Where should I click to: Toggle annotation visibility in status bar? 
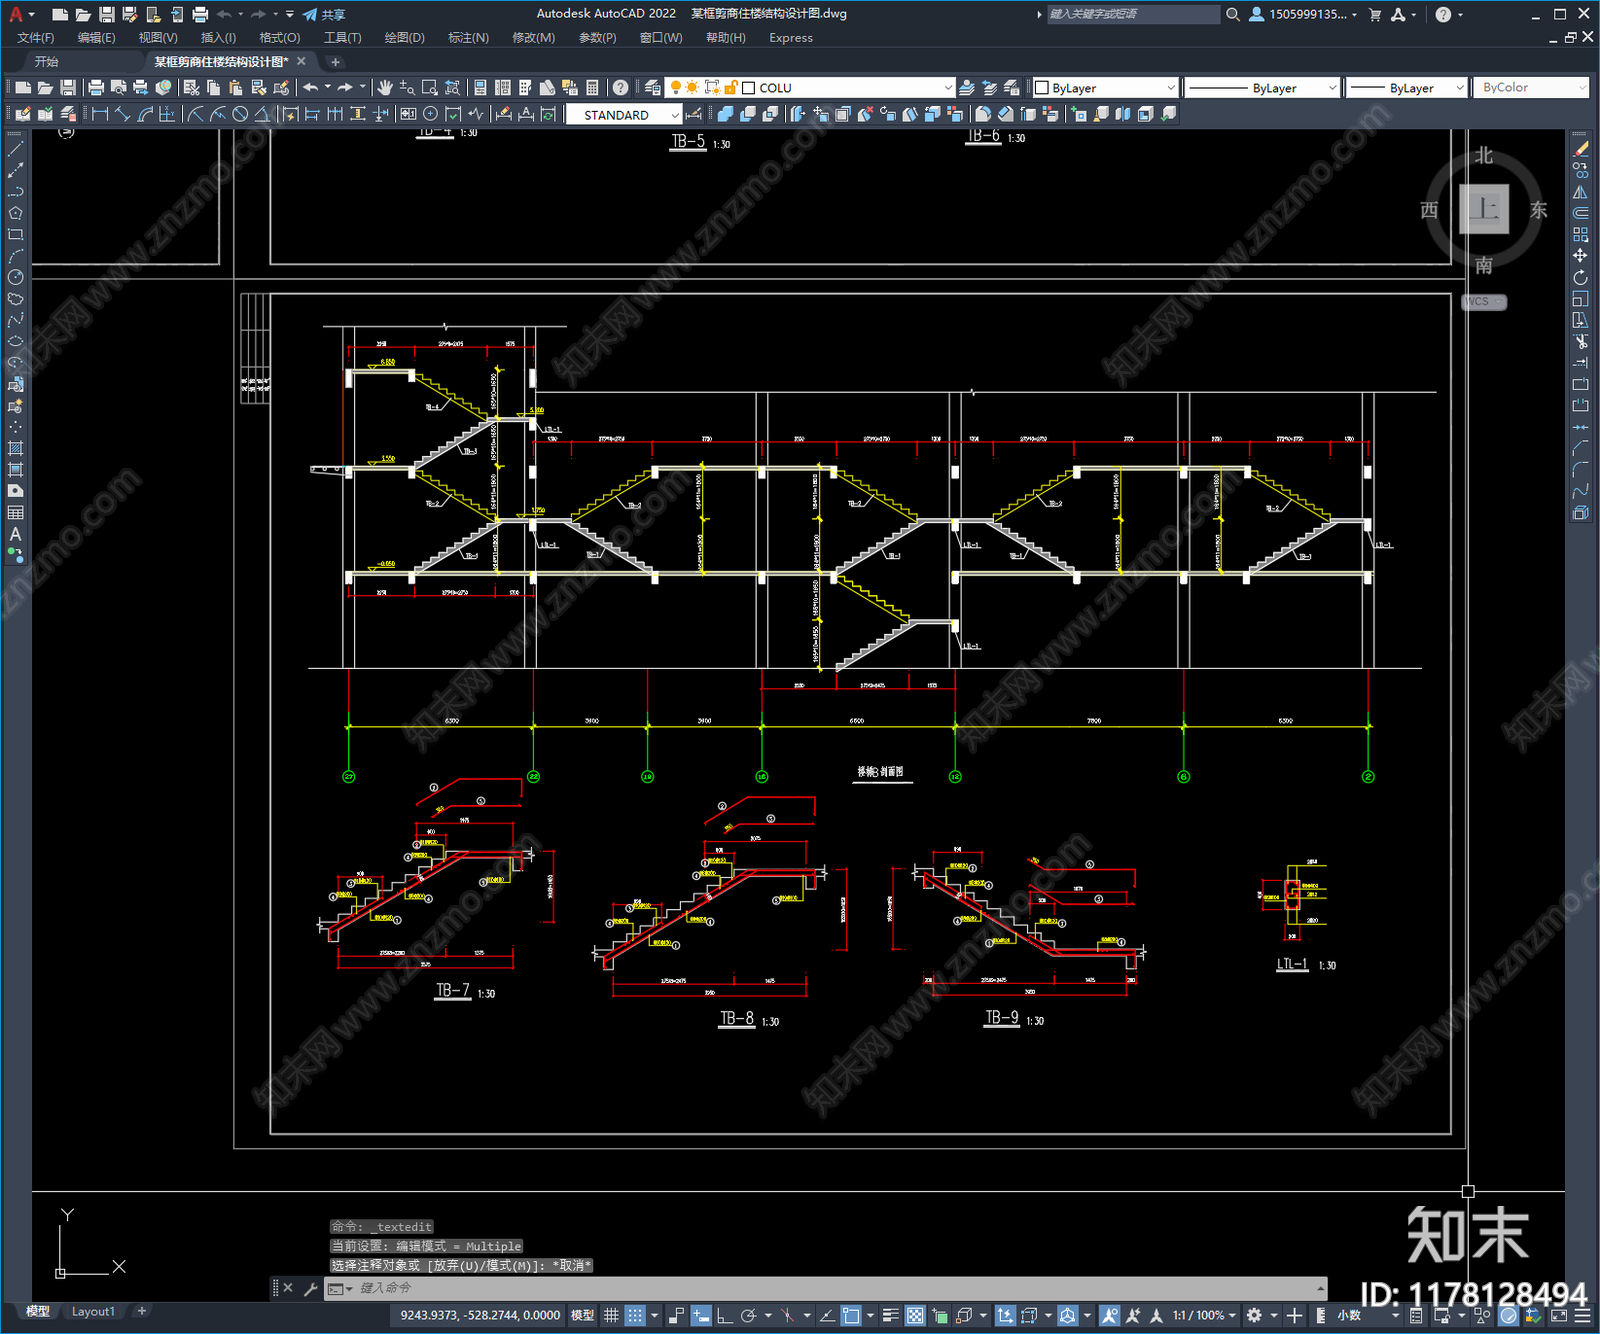(x=1110, y=1315)
